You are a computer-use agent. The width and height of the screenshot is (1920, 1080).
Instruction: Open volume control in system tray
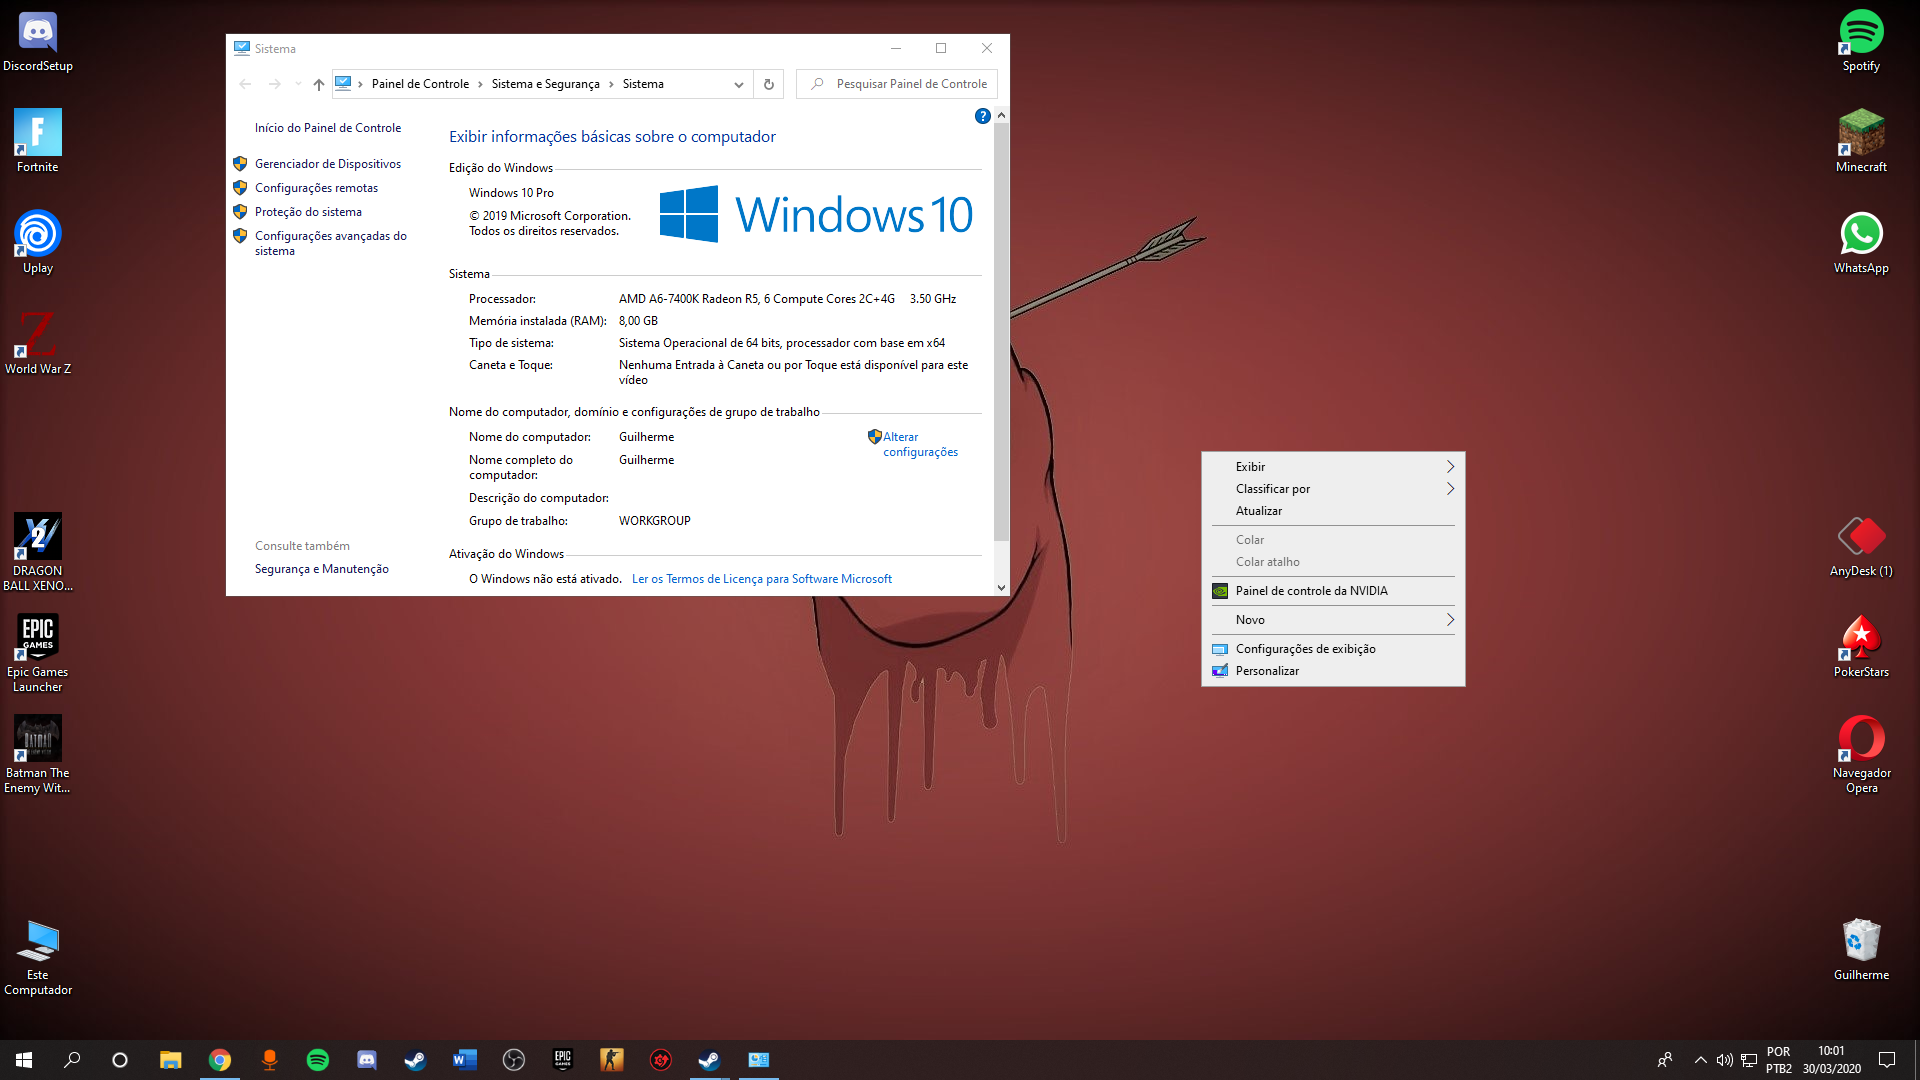(x=1725, y=1060)
